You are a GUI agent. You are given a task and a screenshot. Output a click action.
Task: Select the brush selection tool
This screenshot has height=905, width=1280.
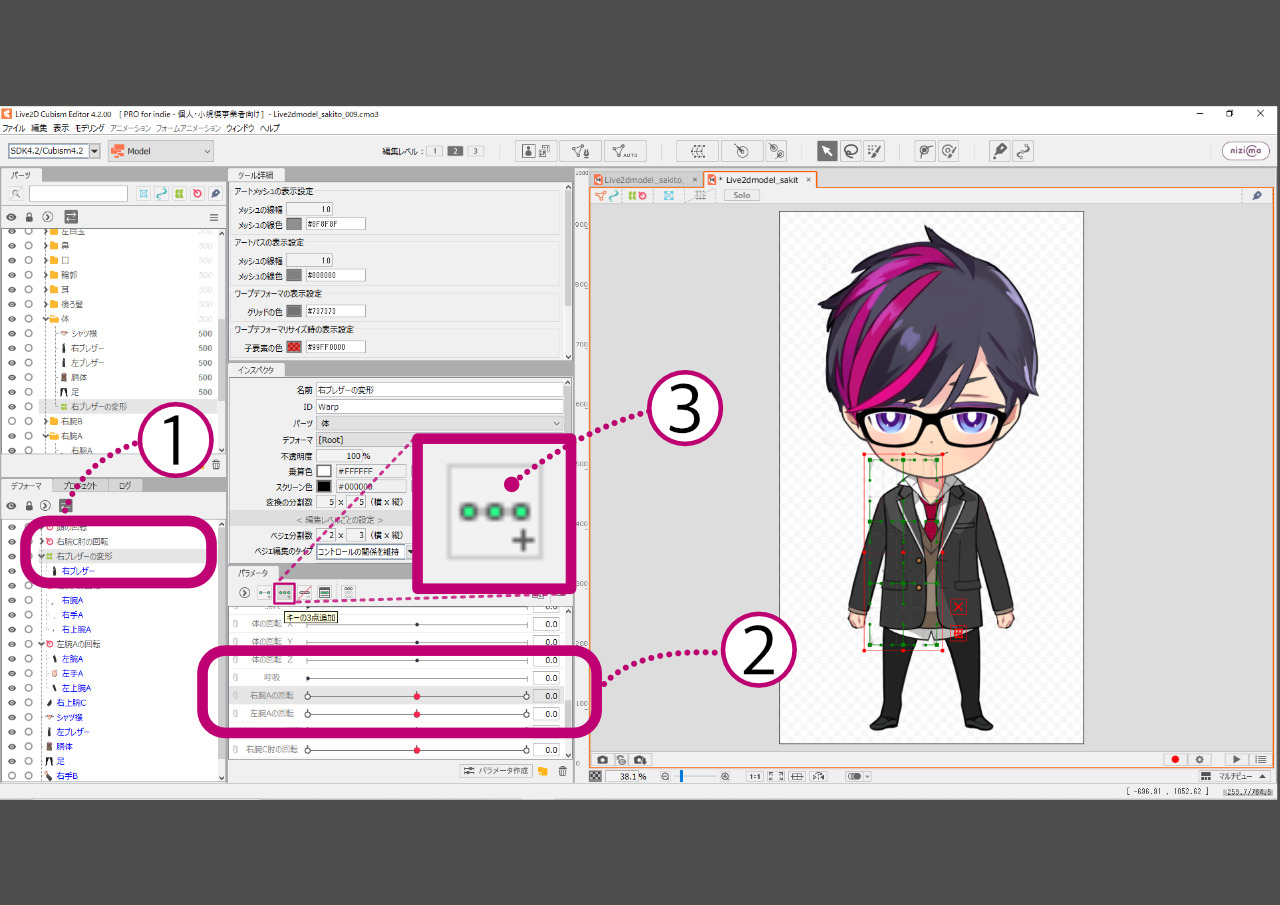tap(875, 151)
